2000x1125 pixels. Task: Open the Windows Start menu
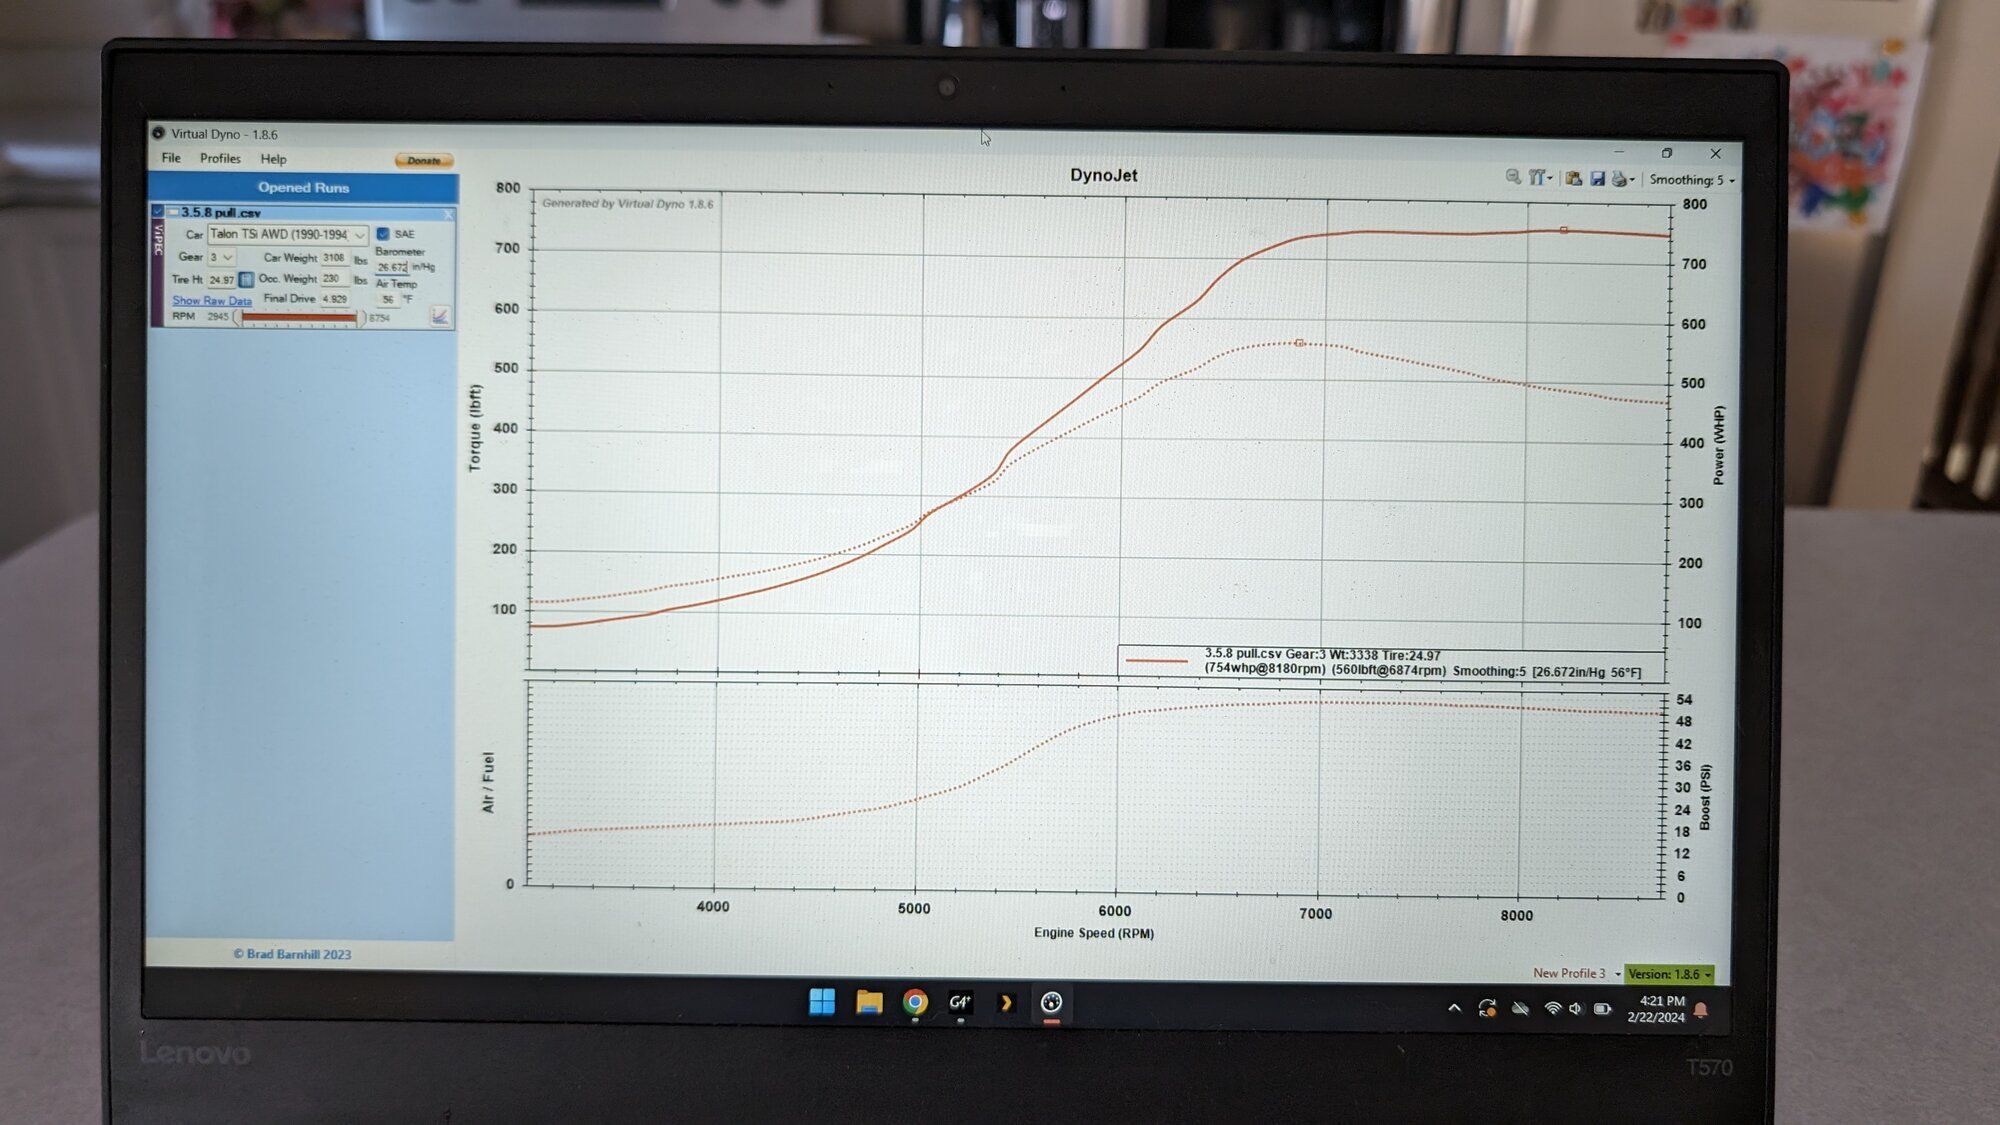tap(822, 1001)
